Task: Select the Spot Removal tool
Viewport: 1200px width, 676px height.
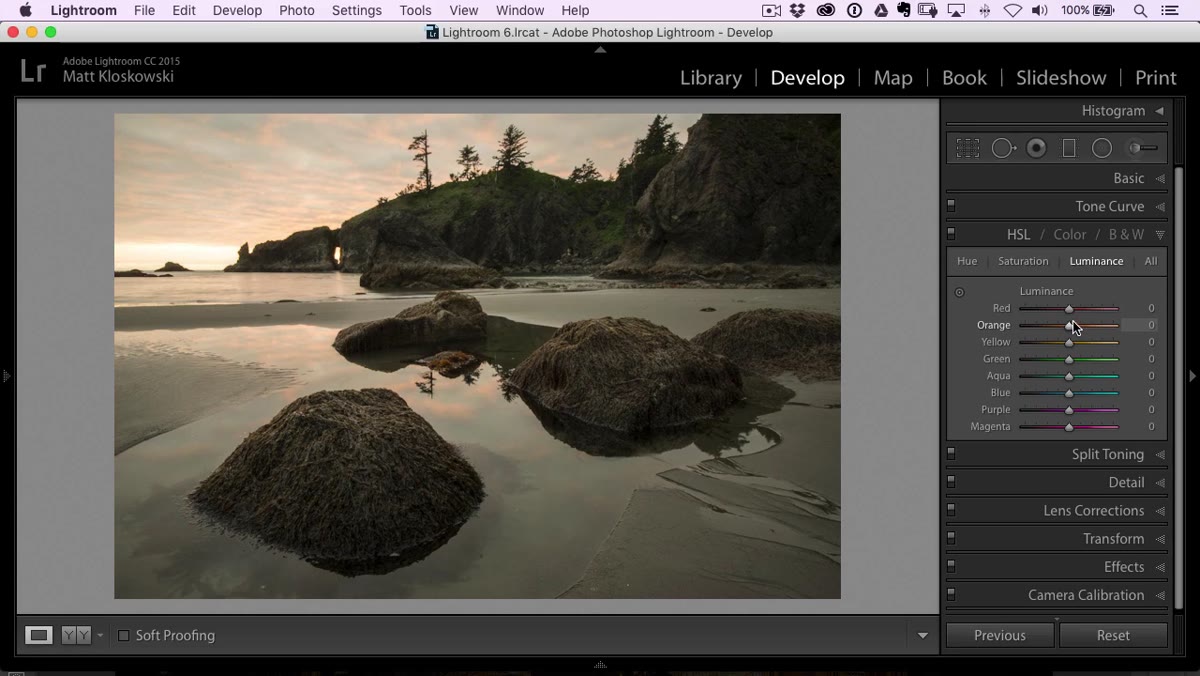Action: (x=1003, y=148)
